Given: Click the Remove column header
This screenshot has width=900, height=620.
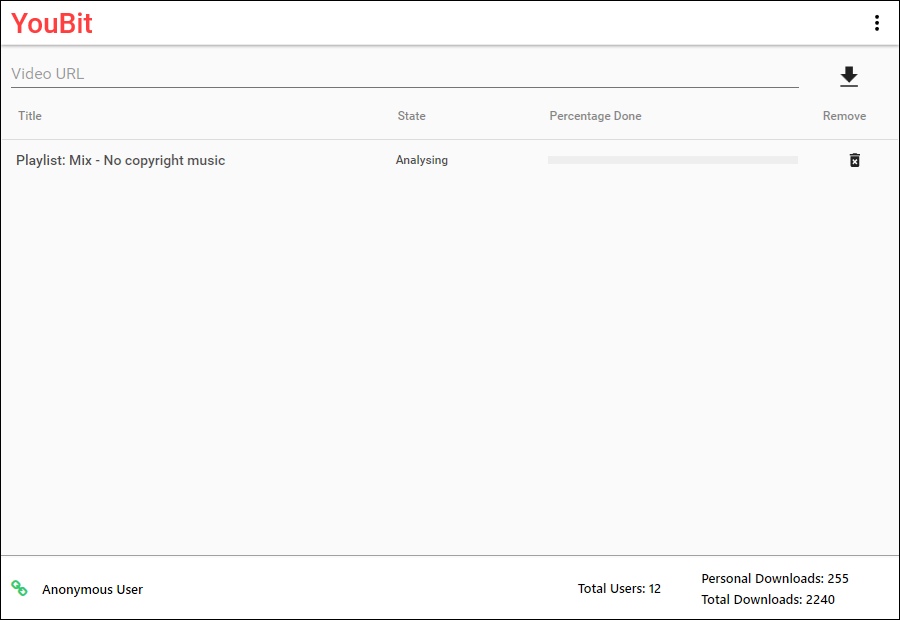Looking at the screenshot, I should 844,116.
